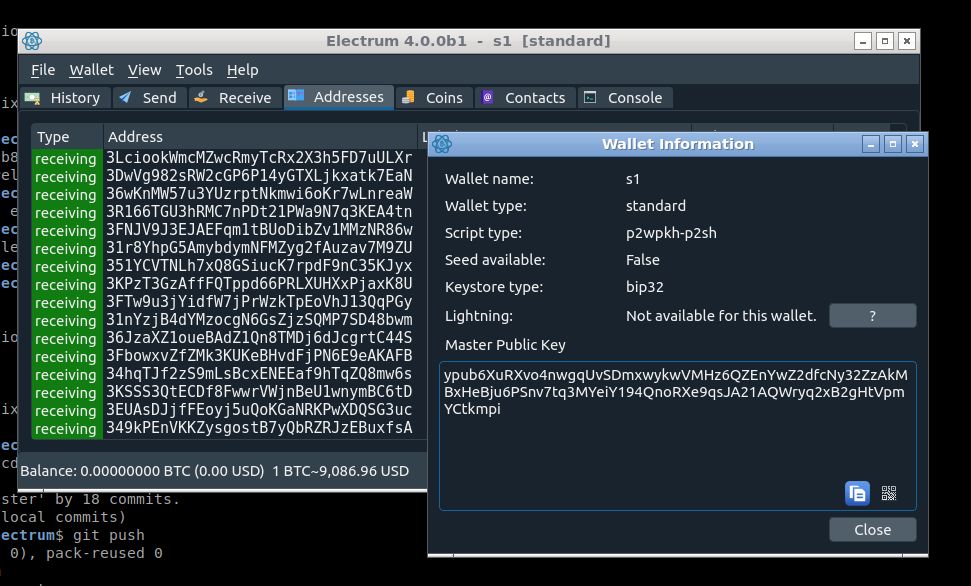Viewport: 971px width, 586px height.
Task: Select address 3FbowxvZfZMk3KUKeBHvdFjPN6E9eAKAFB
Action: [x=259, y=356]
